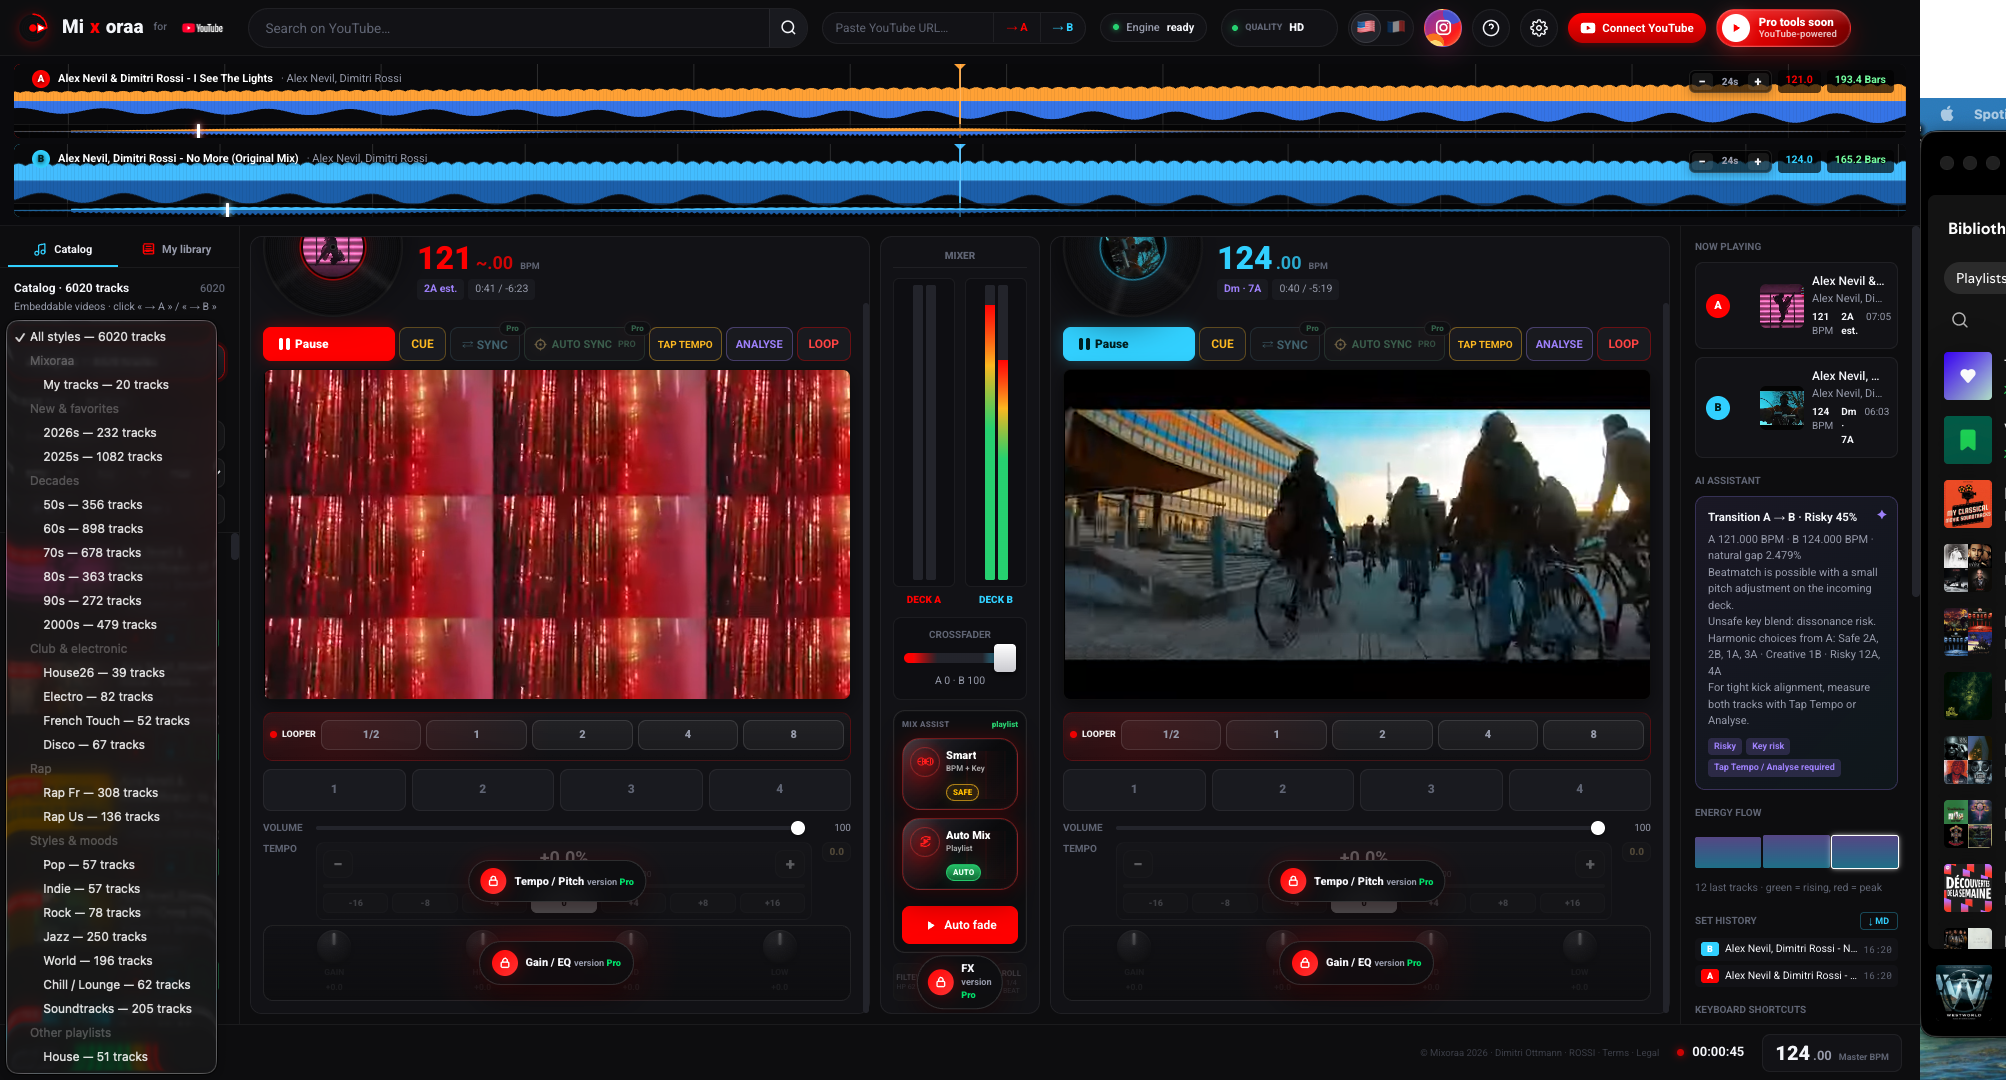Select deck A looper 1/2 beat
Viewport: 2006px width, 1080px height.
coord(371,734)
